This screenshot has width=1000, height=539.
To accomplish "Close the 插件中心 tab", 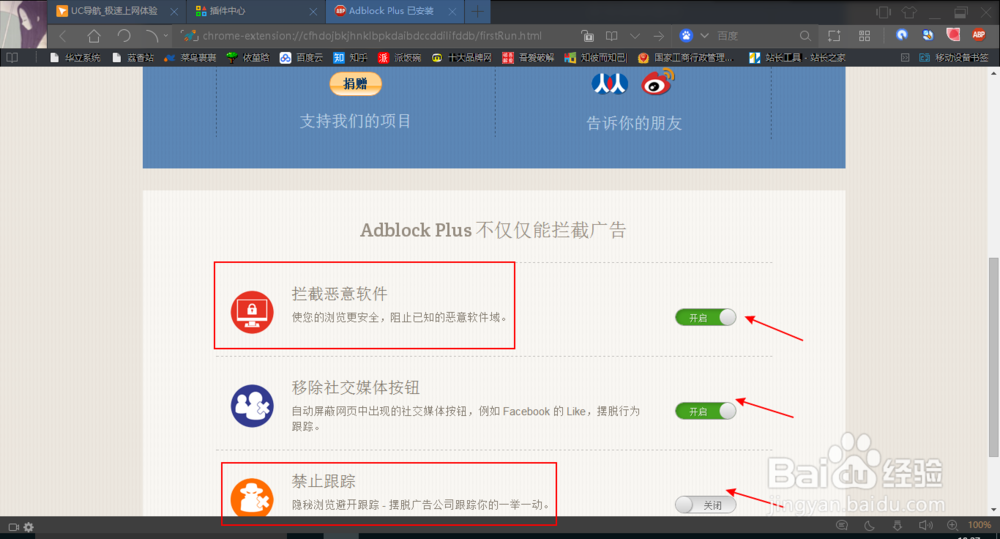I will click(x=312, y=11).
